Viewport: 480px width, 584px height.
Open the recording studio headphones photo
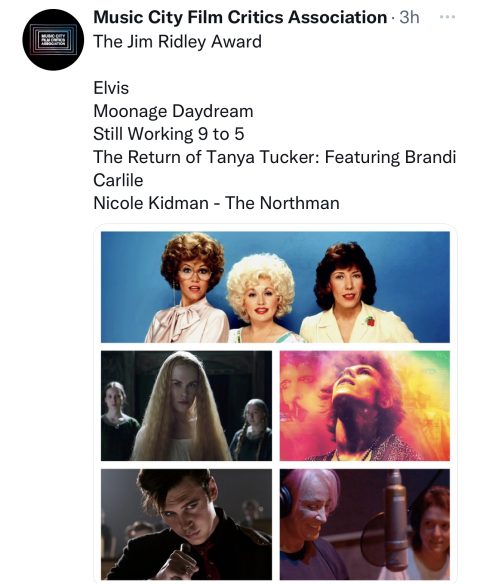pos(365,524)
